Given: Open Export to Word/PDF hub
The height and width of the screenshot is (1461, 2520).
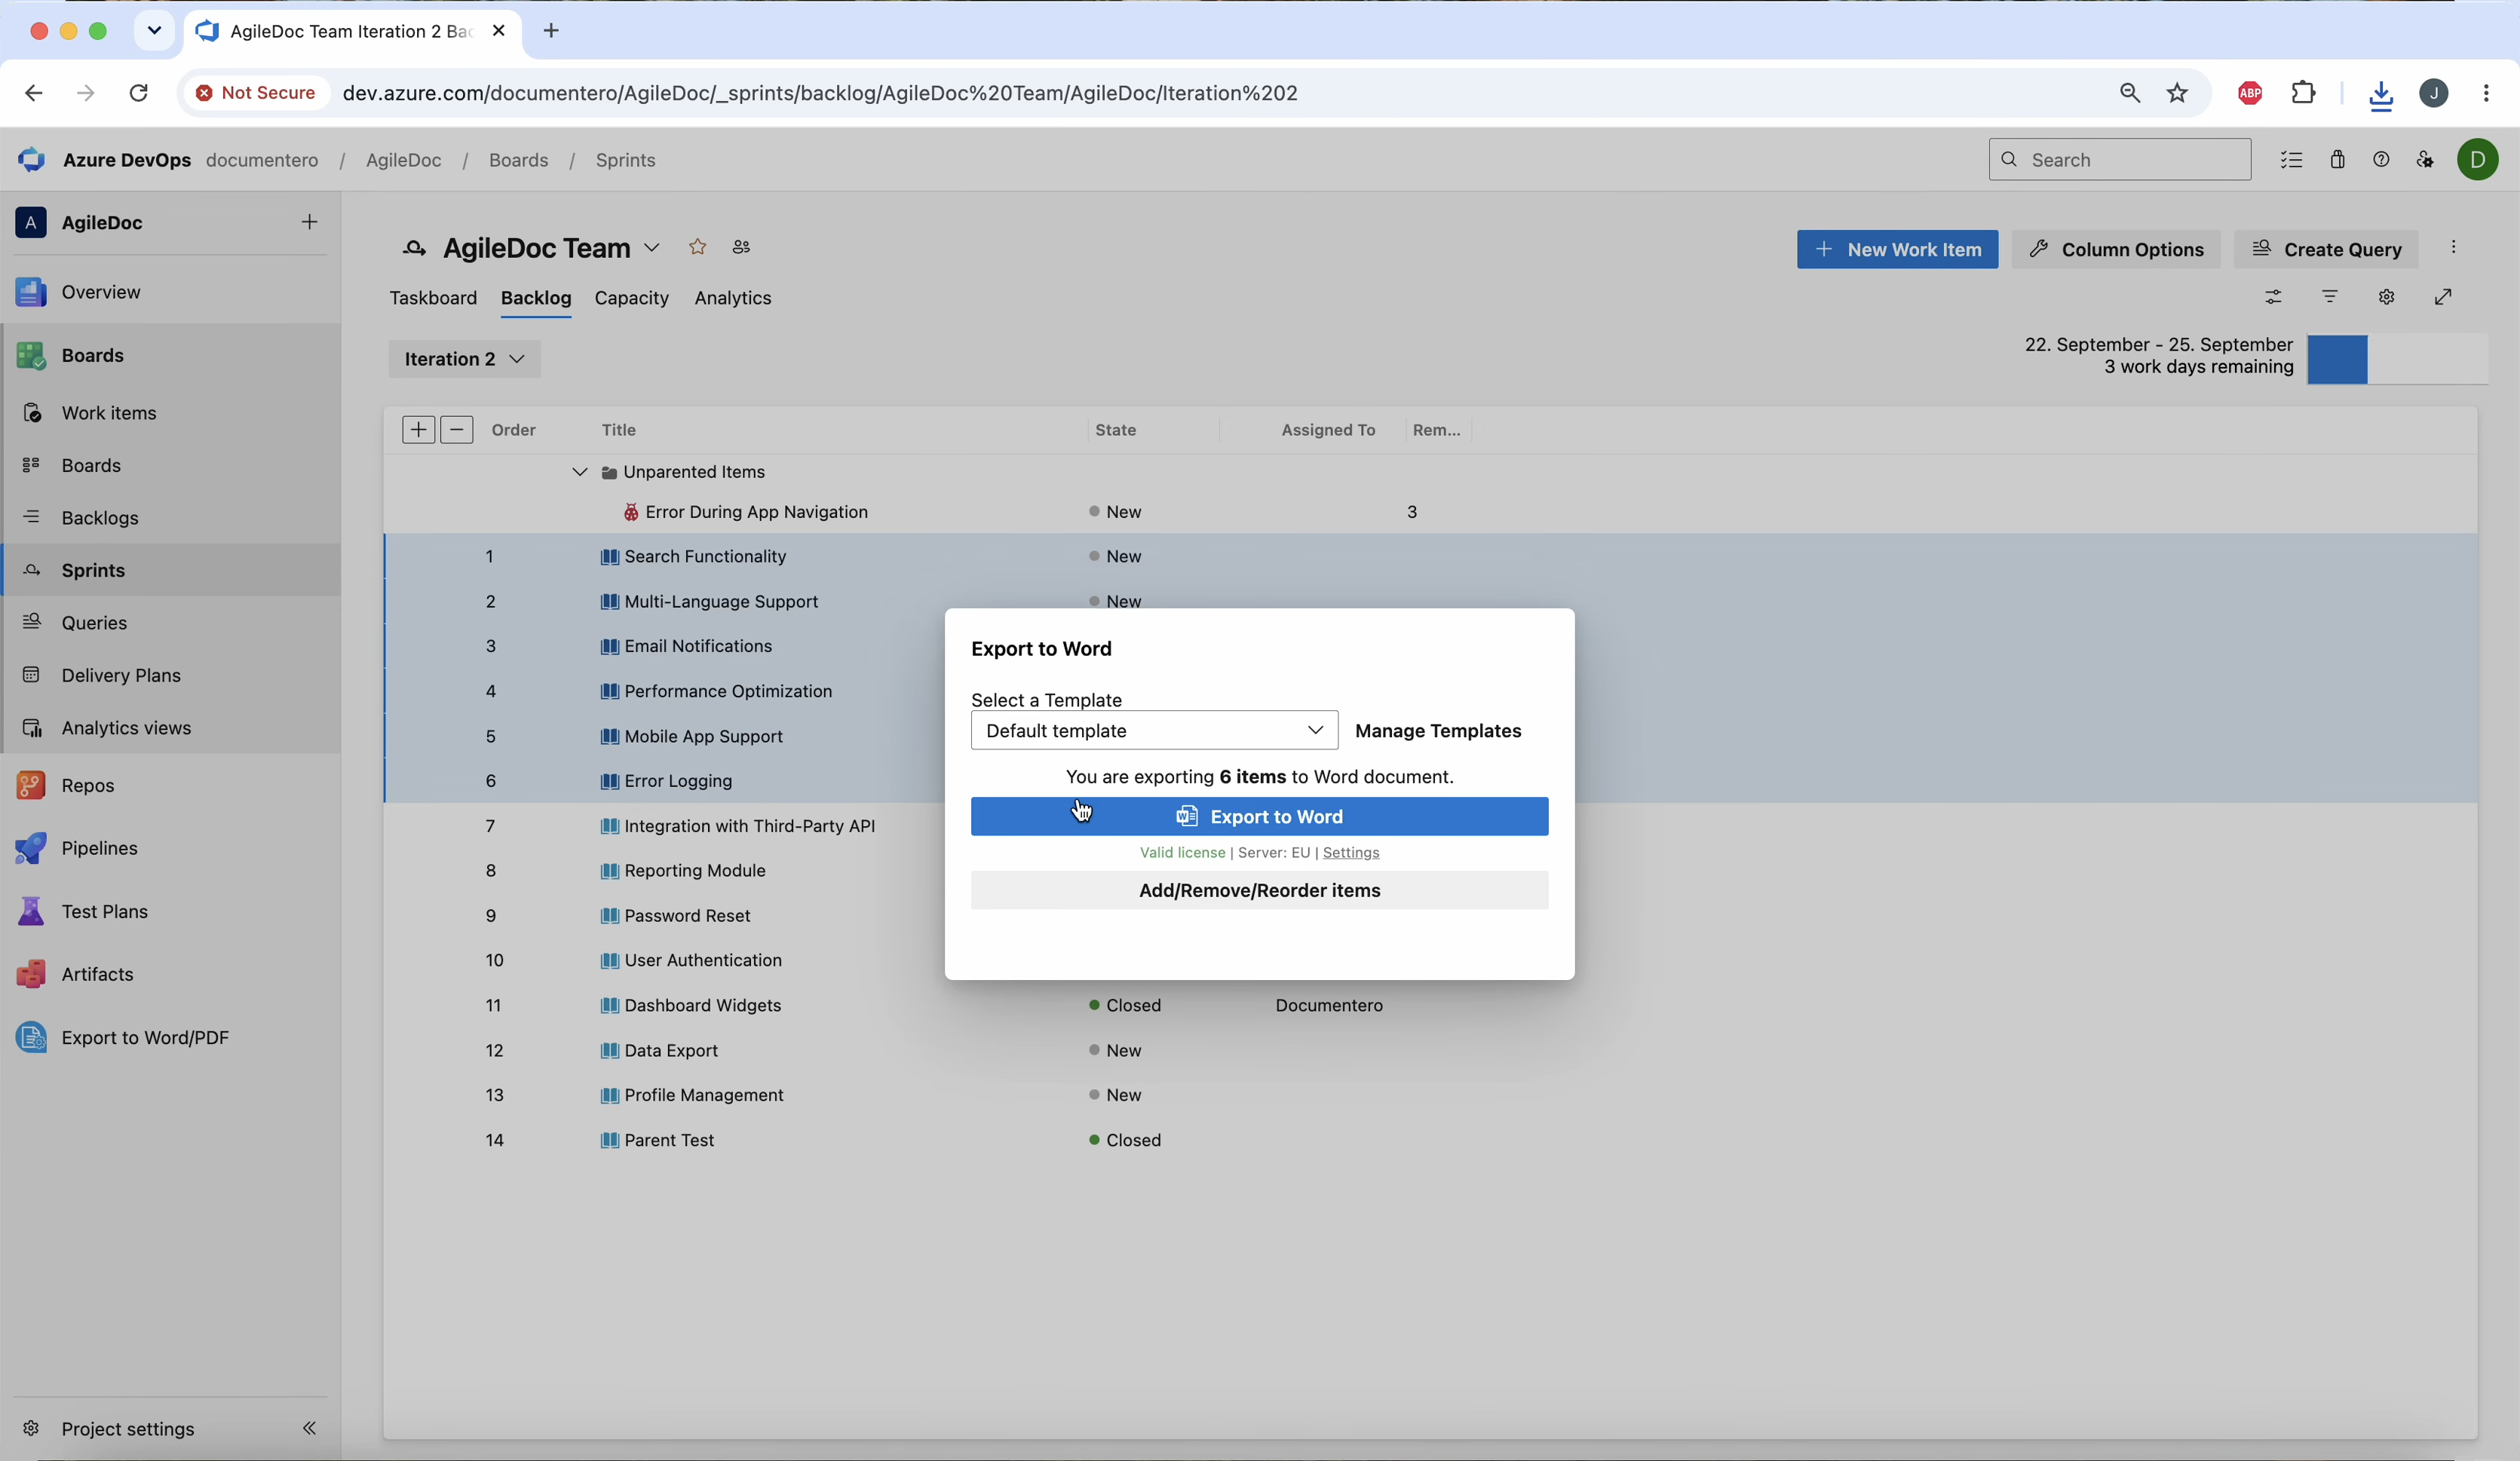Looking at the screenshot, I should pyautogui.click(x=145, y=1038).
